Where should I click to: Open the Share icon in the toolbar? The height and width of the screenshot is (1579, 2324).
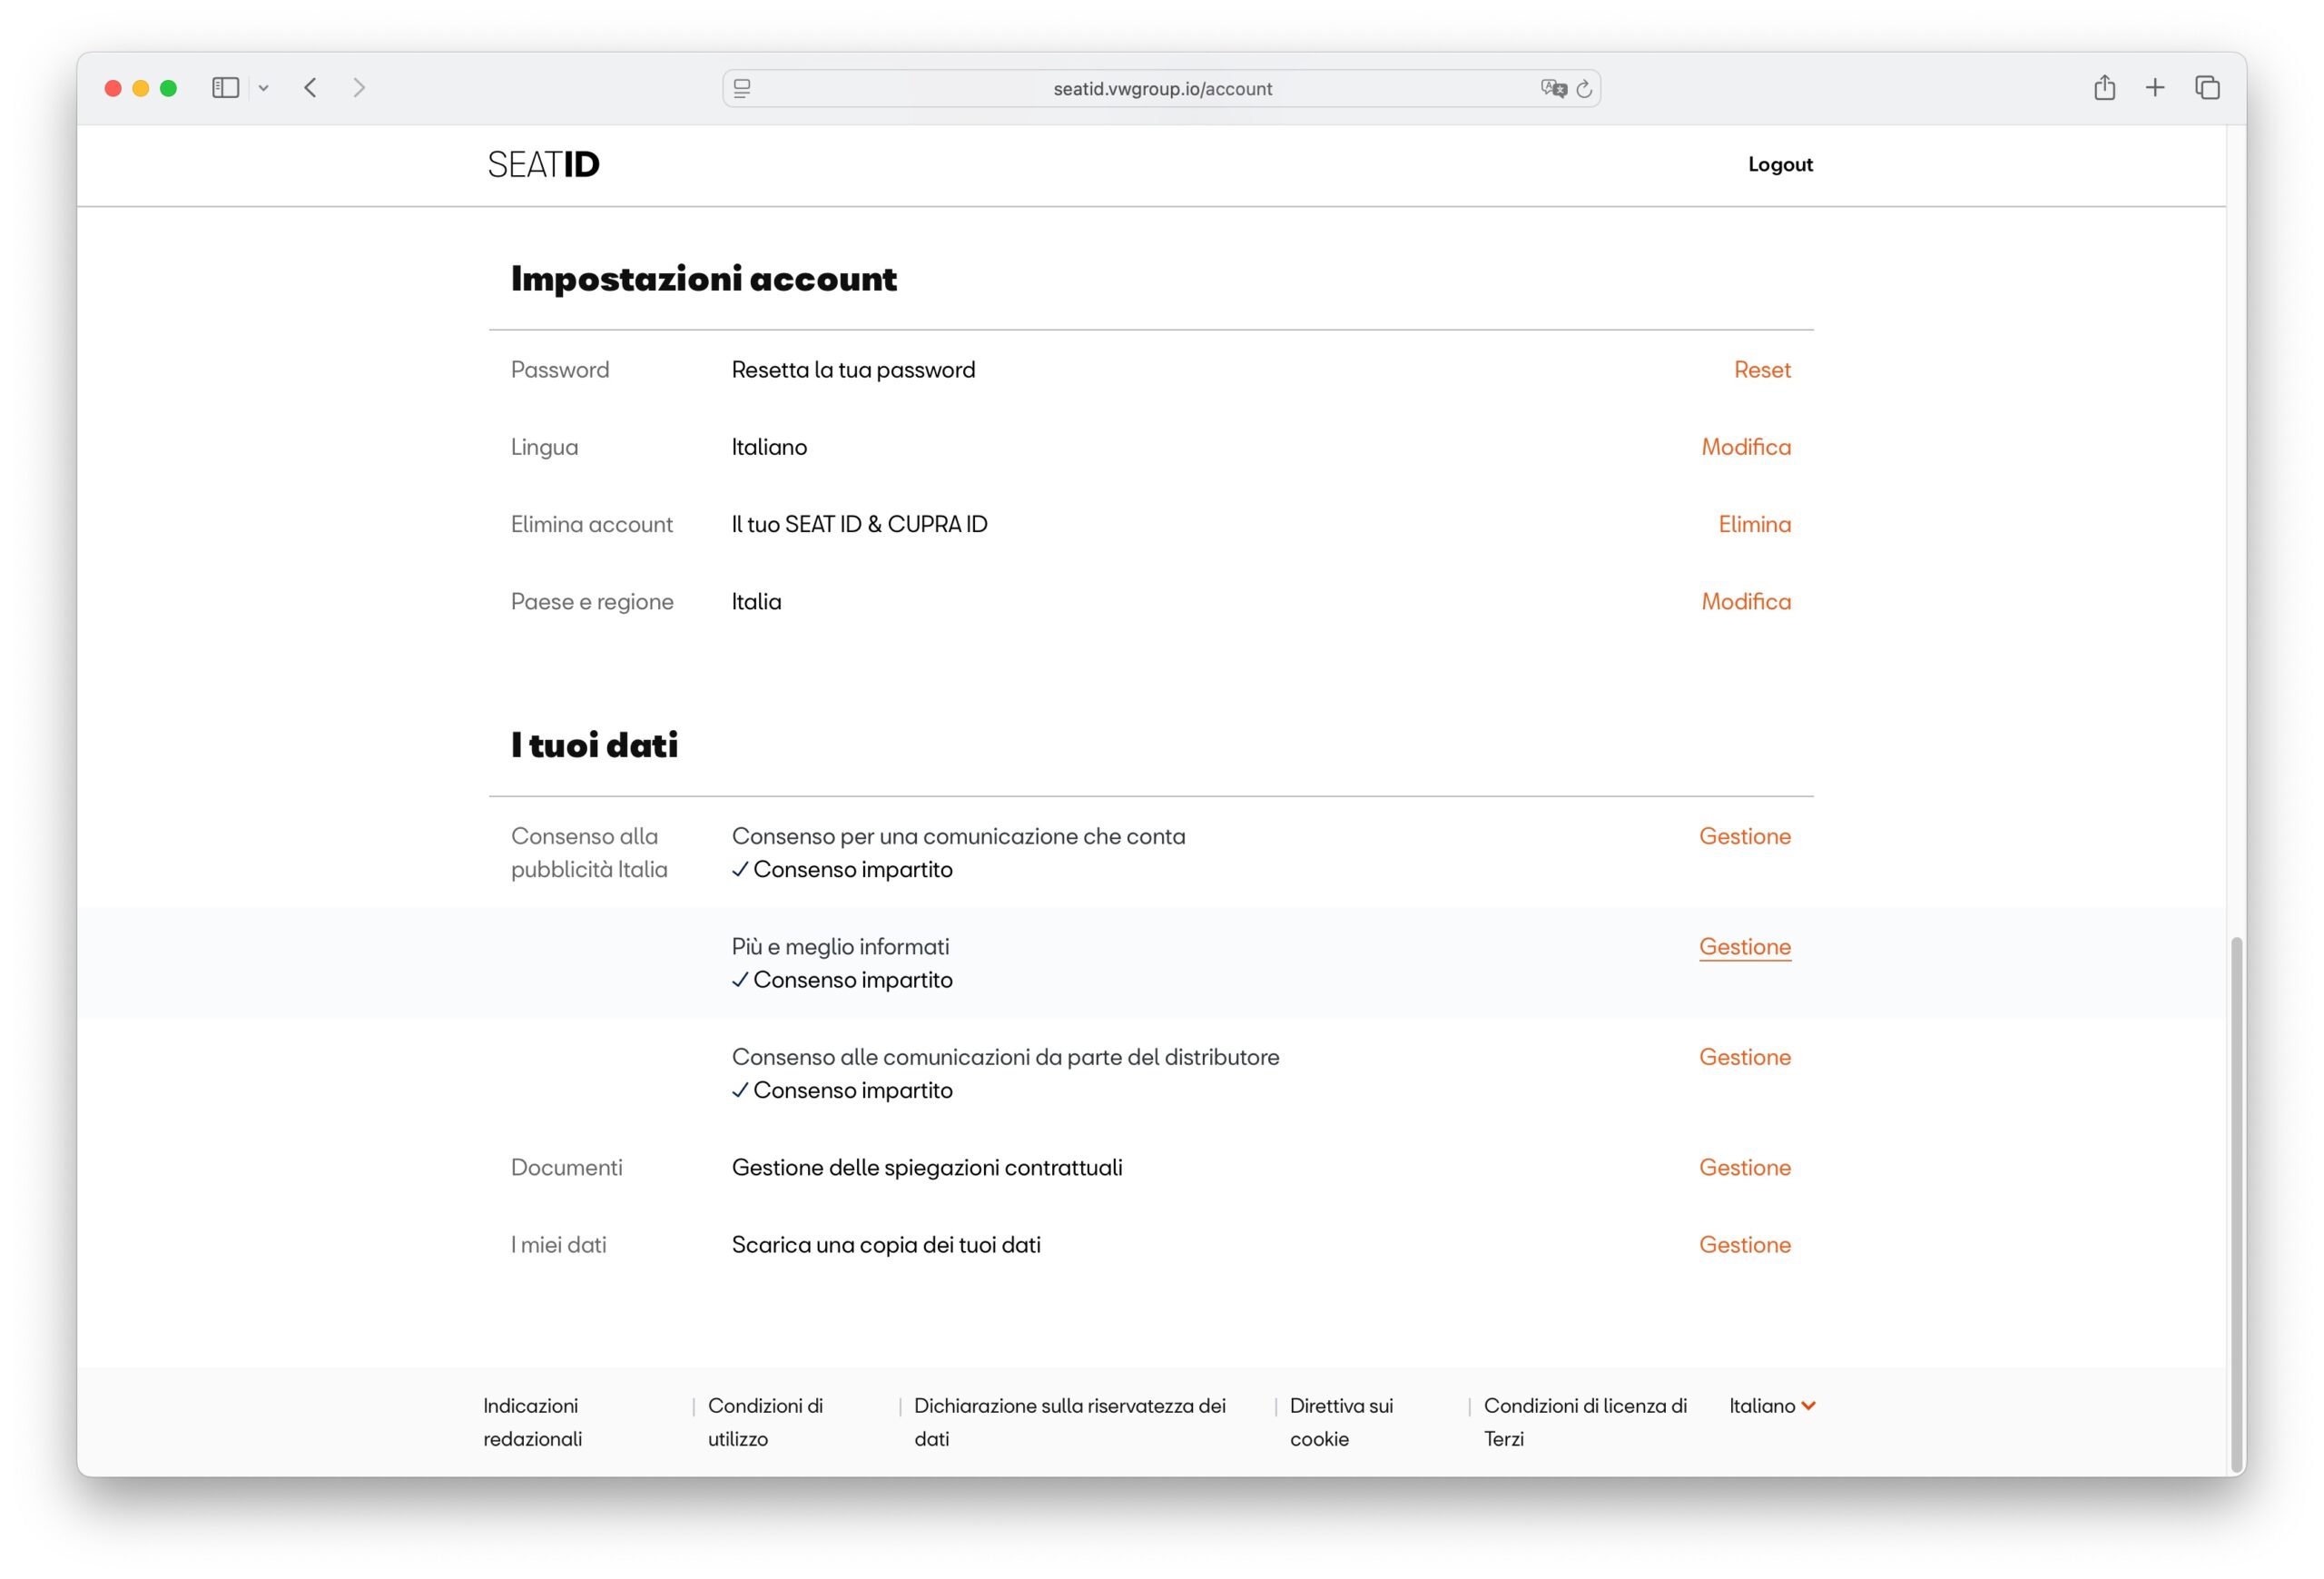[2104, 88]
